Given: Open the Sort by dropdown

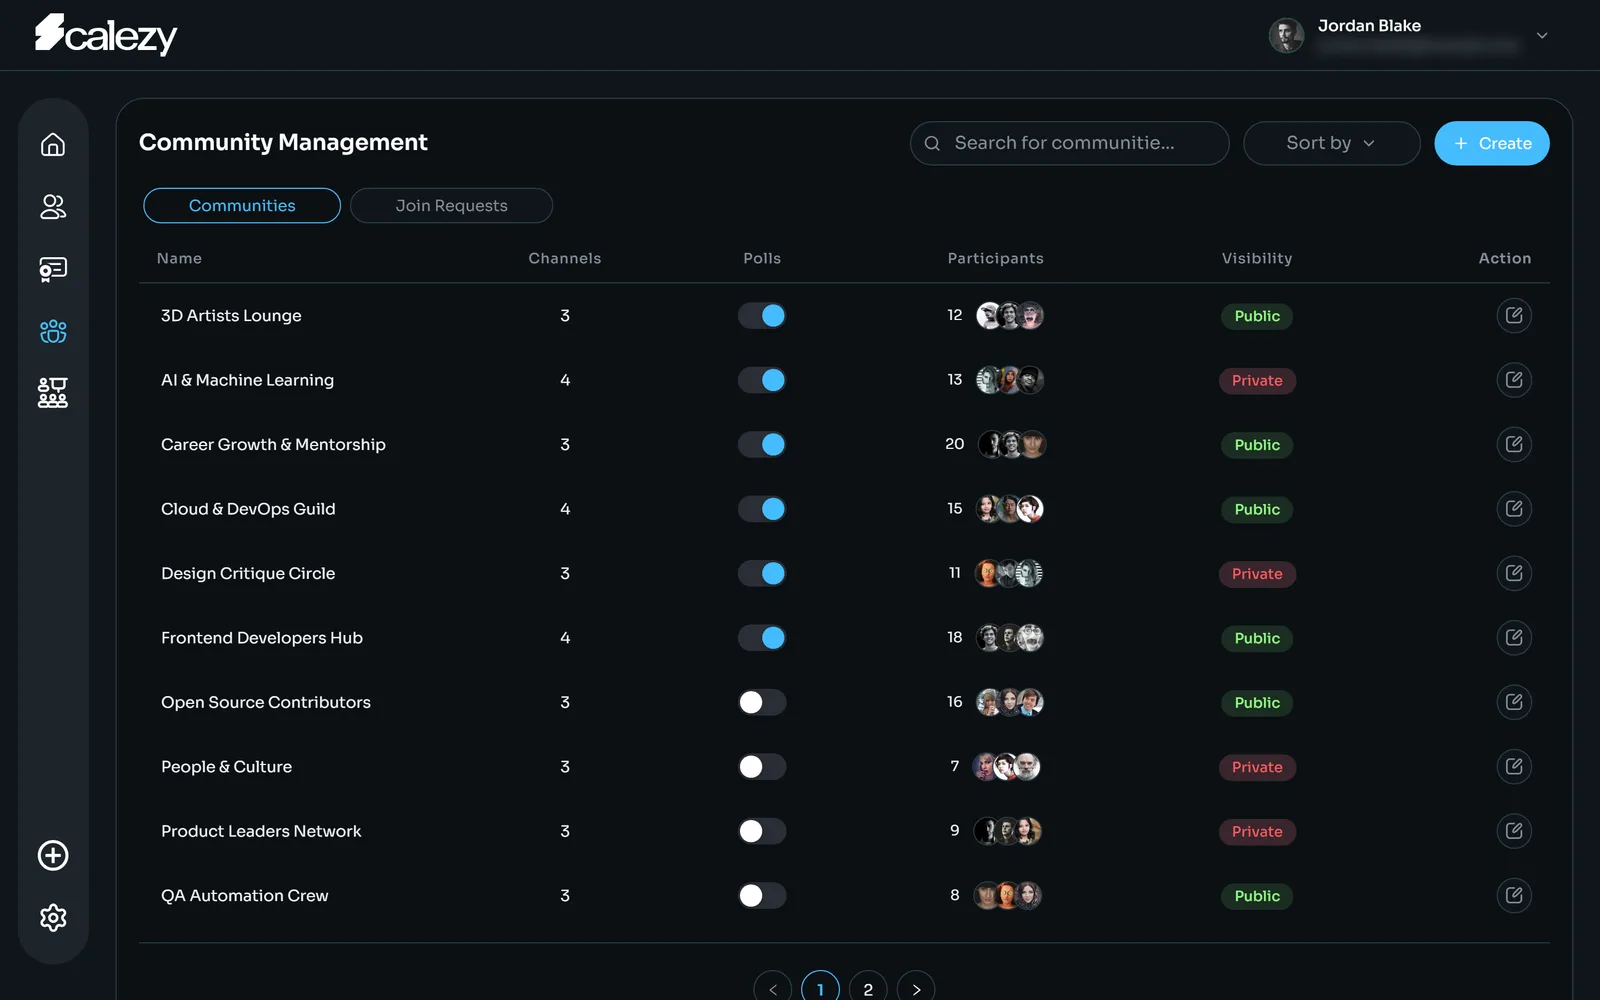Looking at the screenshot, I should point(1331,143).
